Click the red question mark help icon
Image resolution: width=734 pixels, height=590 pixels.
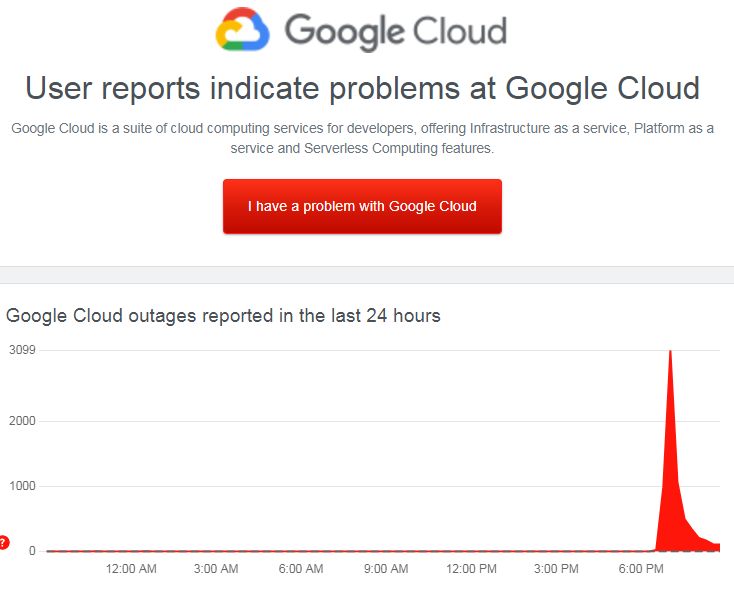pyautogui.click(x=3, y=543)
